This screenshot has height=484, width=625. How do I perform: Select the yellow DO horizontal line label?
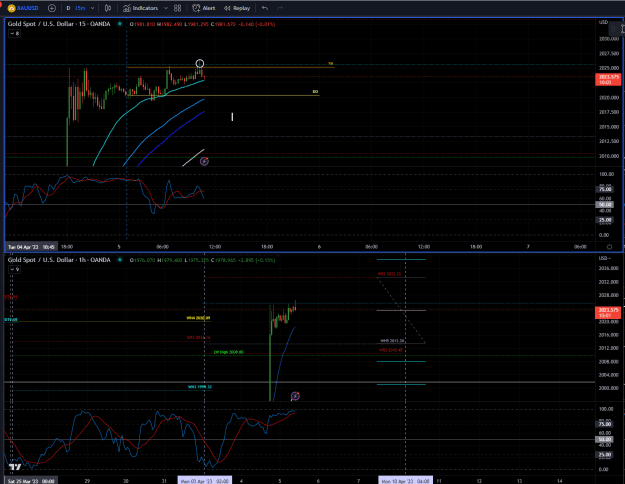click(x=315, y=92)
